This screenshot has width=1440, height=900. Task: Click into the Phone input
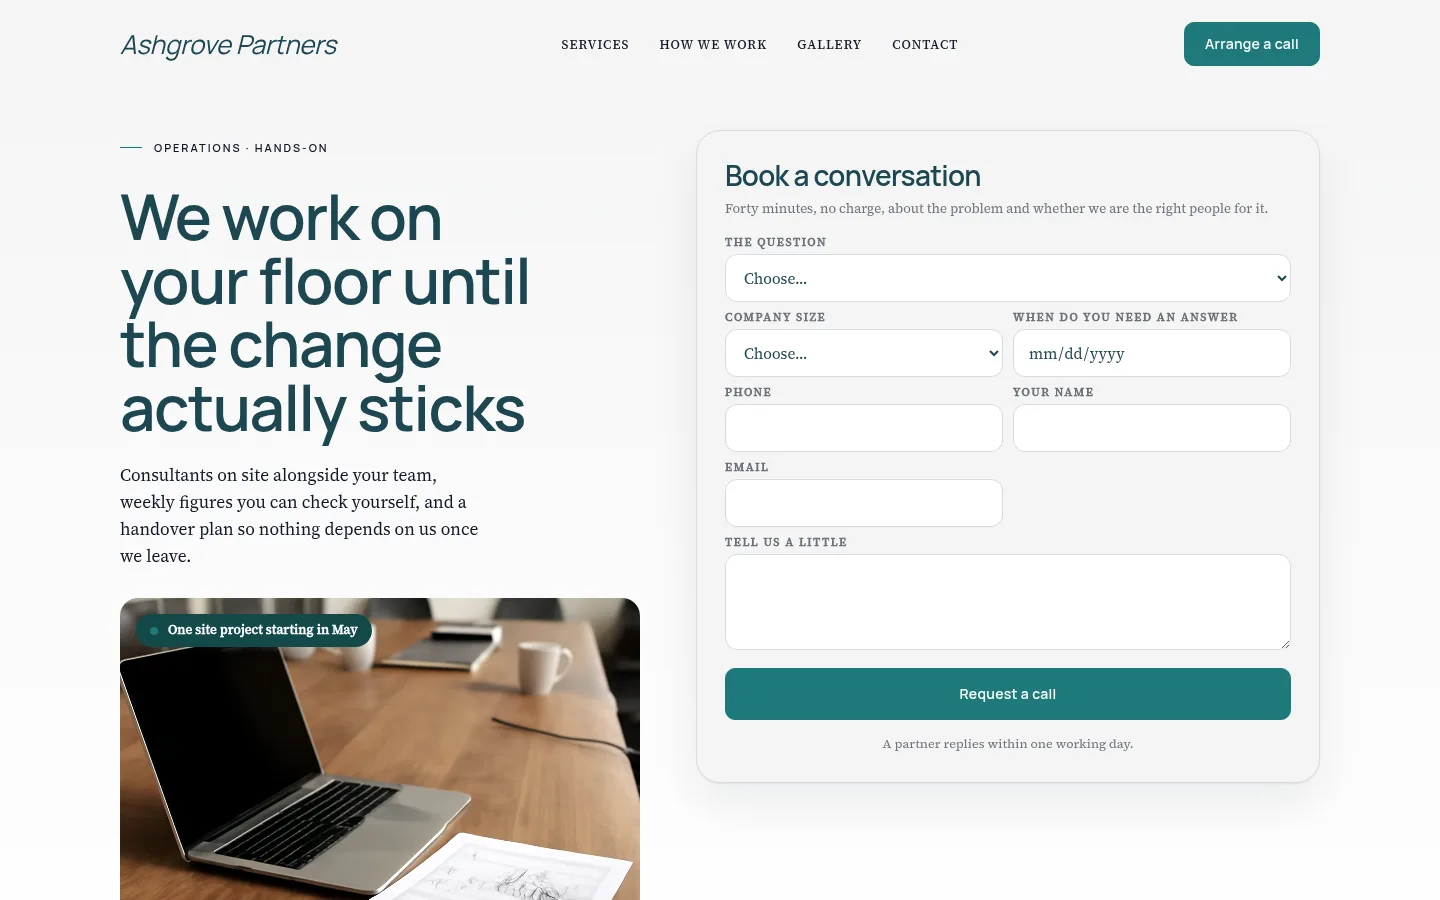864,428
